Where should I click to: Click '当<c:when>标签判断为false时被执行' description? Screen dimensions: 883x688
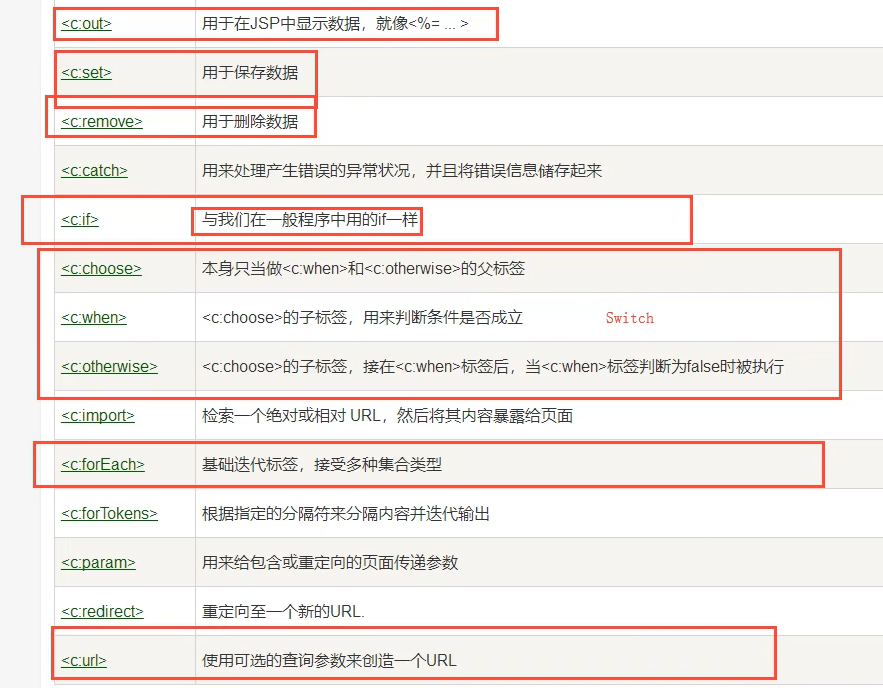pos(654,367)
